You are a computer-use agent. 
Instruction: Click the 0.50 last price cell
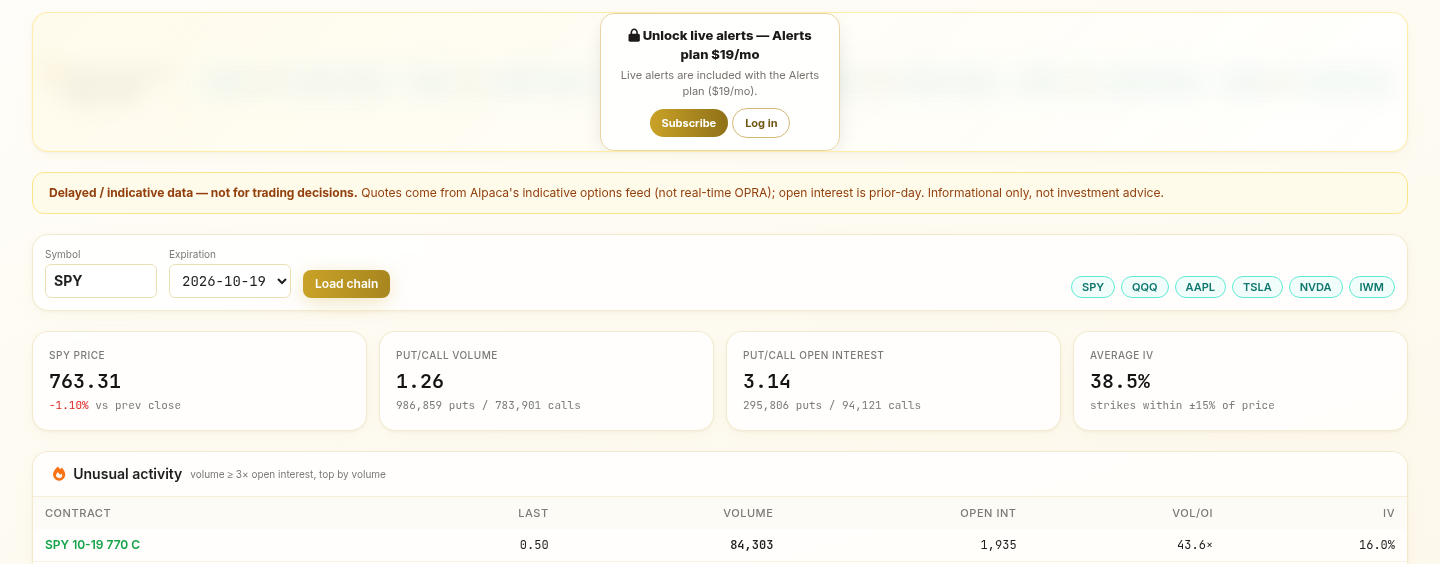coord(534,545)
